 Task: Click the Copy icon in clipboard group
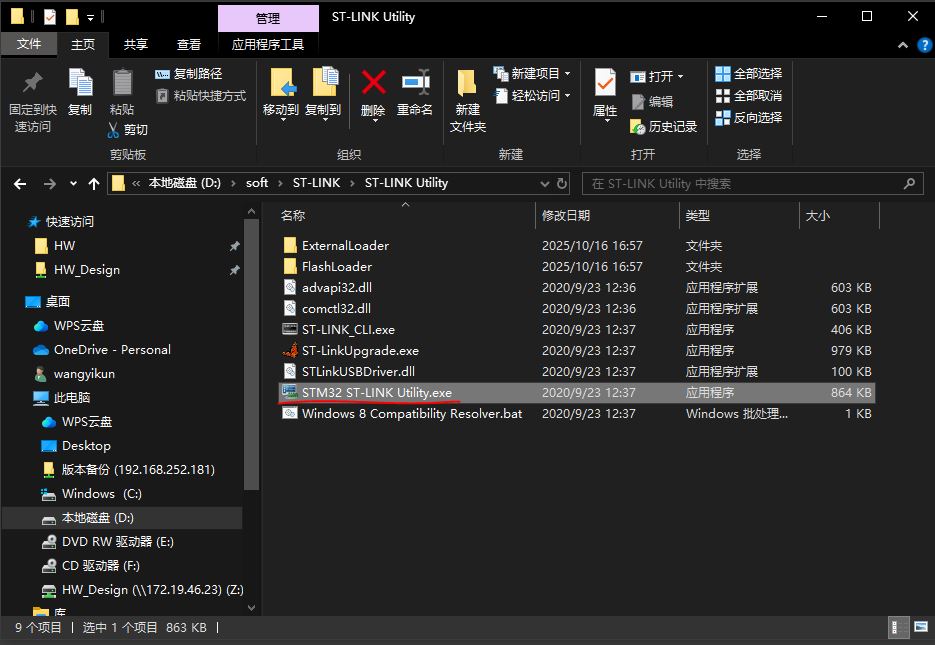click(80, 83)
